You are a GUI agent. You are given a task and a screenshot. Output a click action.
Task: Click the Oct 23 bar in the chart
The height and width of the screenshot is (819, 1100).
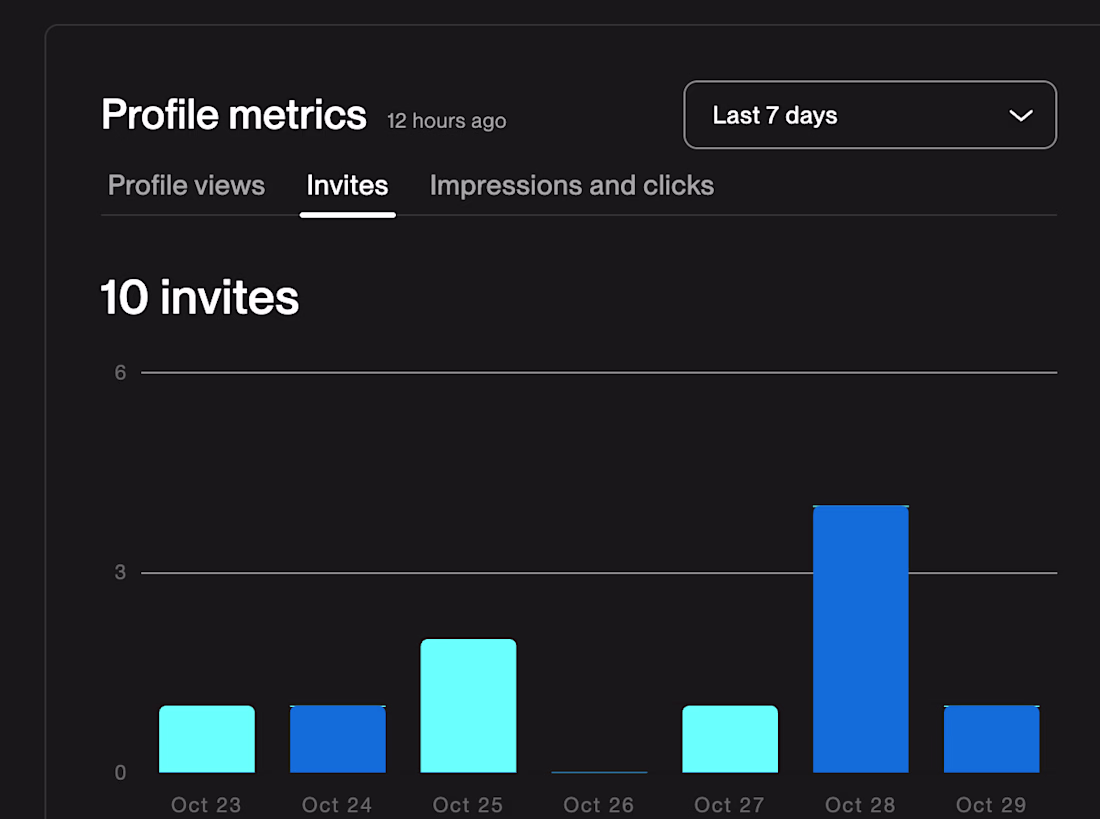[207, 739]
